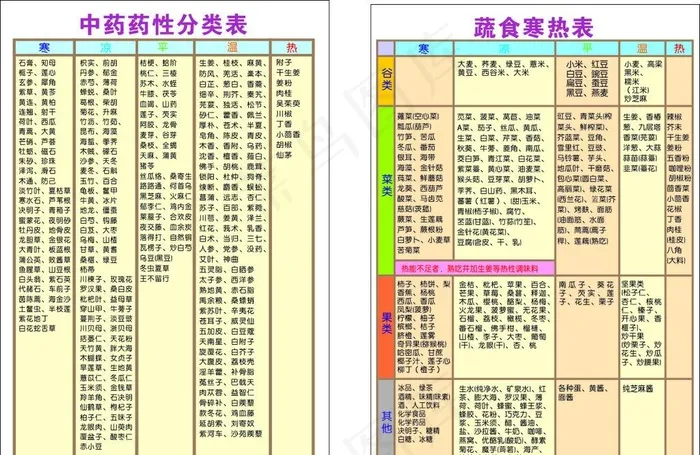Click the 其他 row label
The image size is (700, 455).
click(387, 422)
